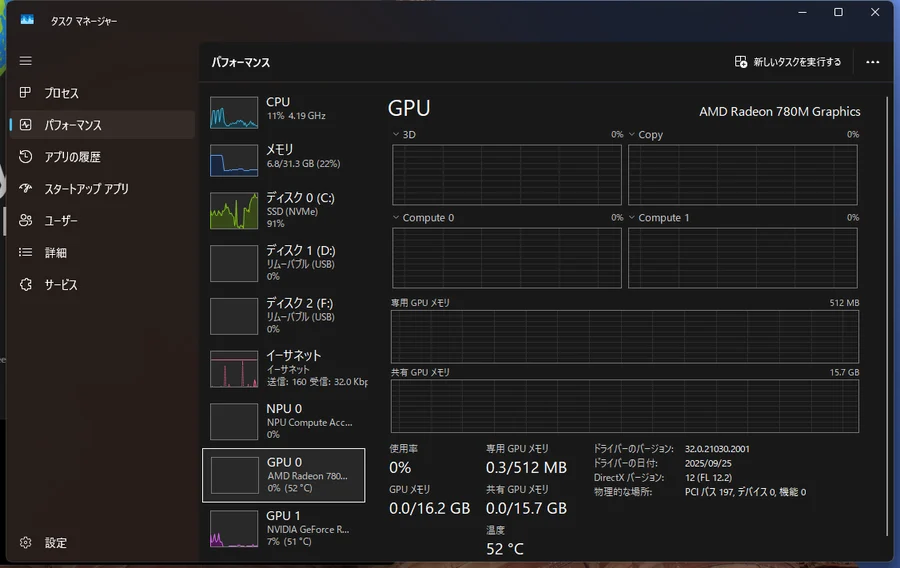Click the 0% 使用率 utilization value

tap(400, 468)
